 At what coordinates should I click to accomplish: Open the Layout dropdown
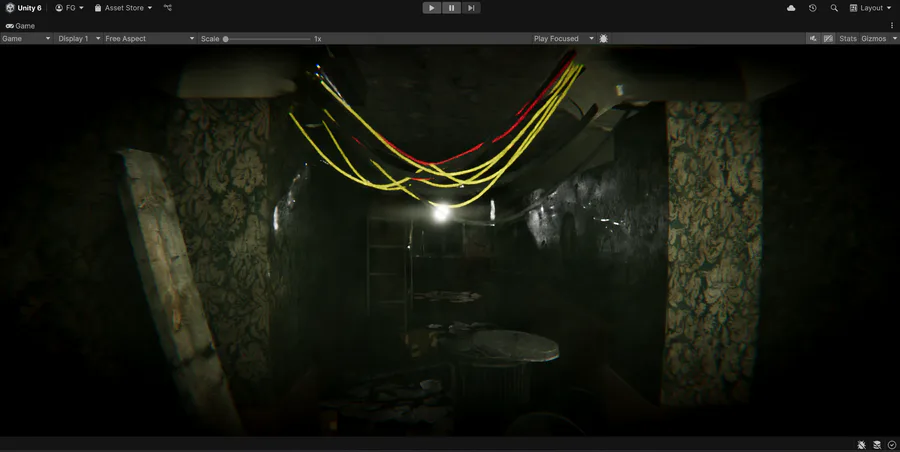[x=870, y=8]
